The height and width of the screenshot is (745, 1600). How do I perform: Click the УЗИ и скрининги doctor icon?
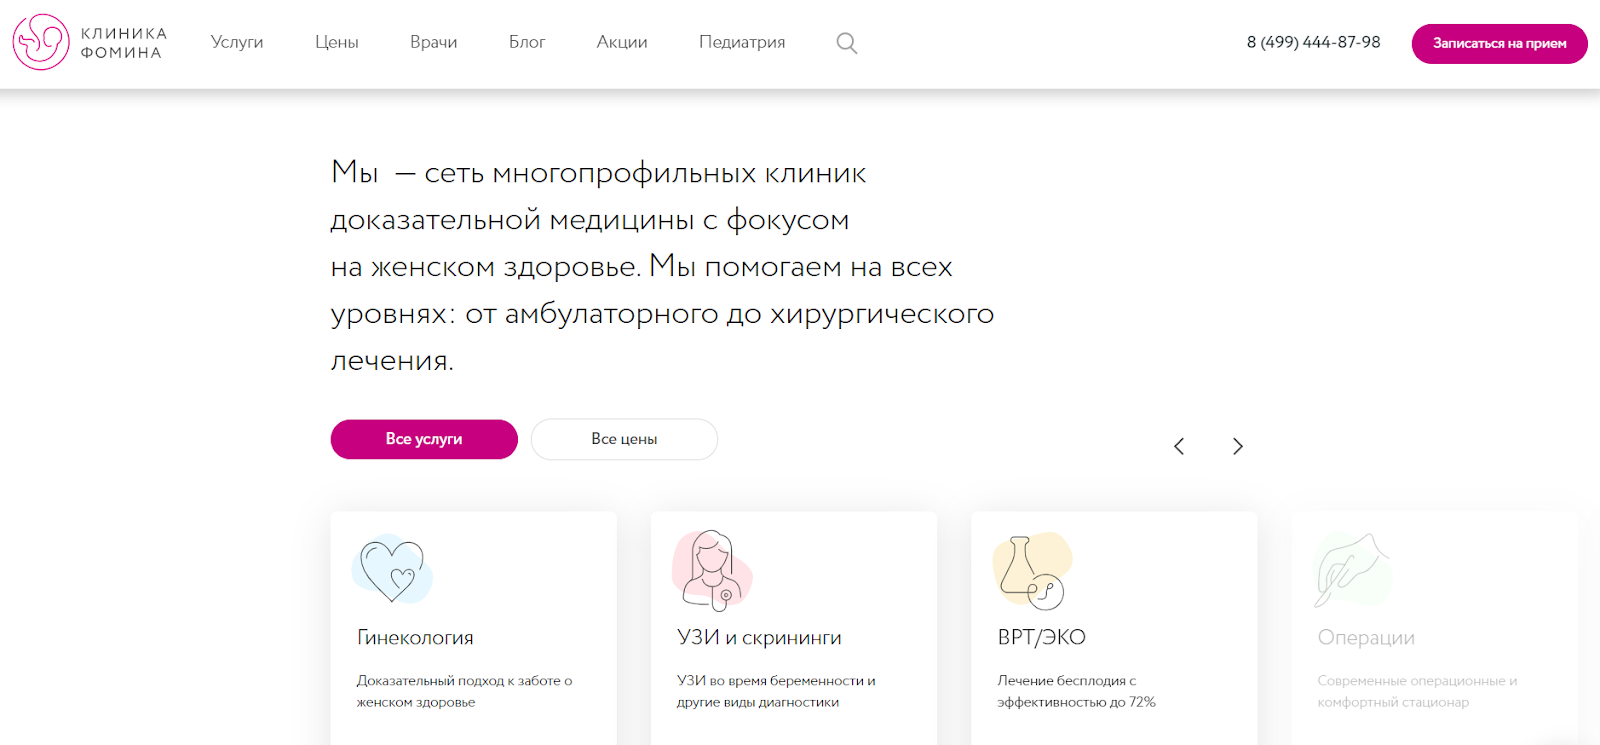coord(711,570)
